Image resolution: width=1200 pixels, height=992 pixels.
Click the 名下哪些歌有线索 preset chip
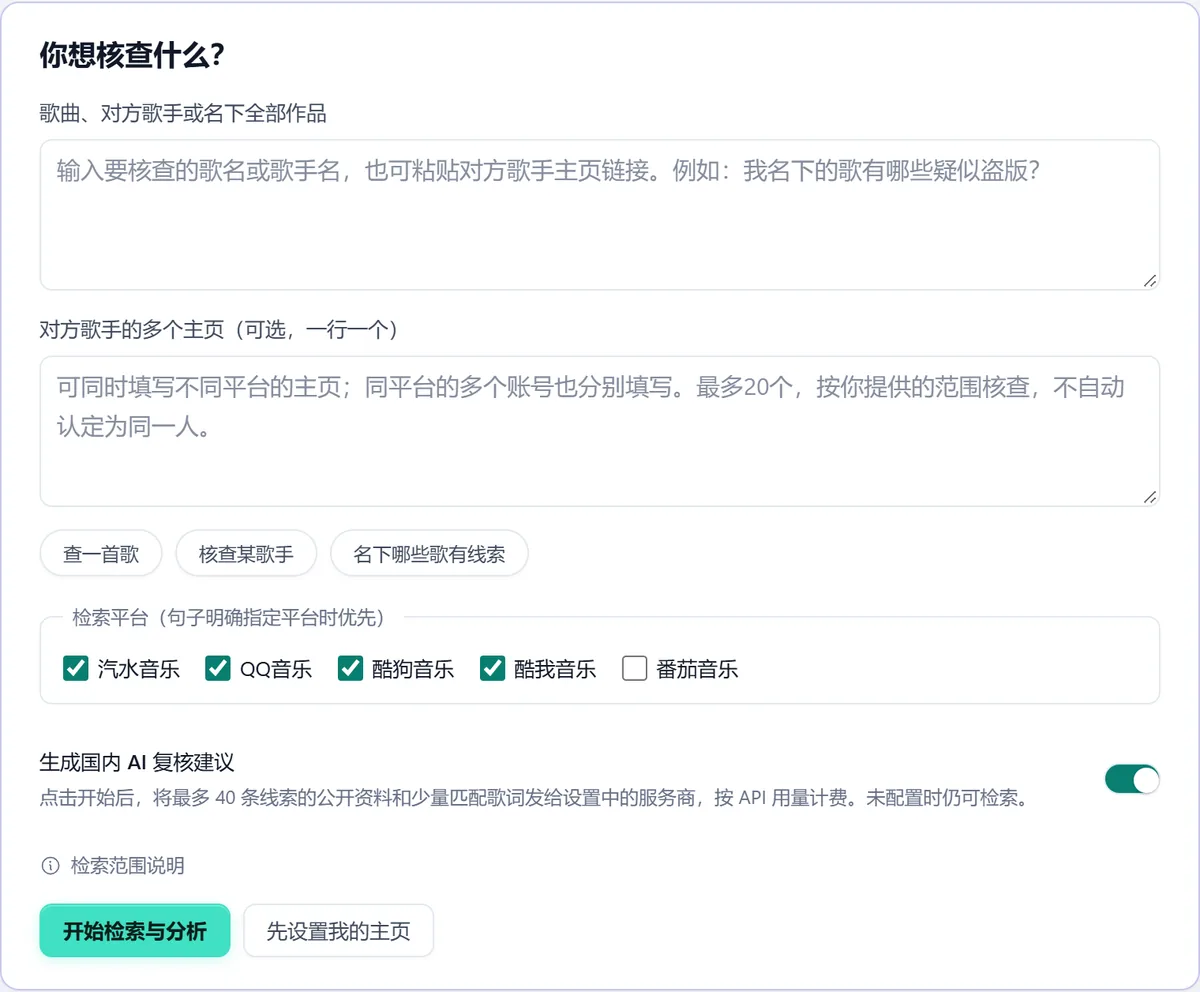click(429, 553)
